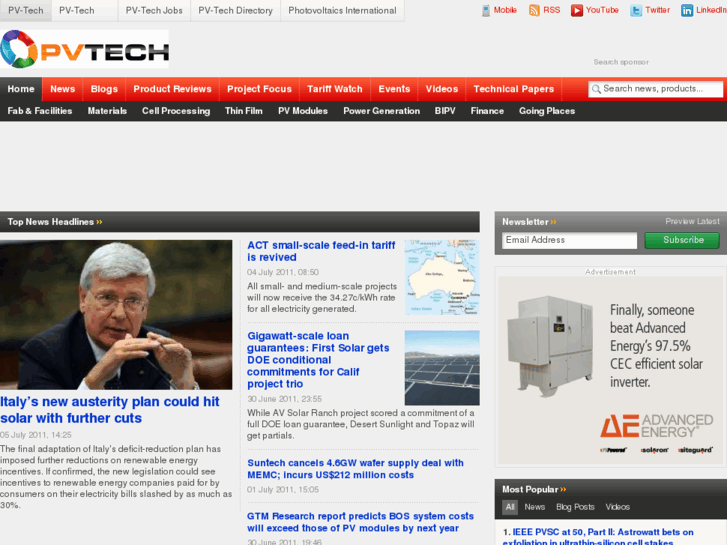Screen dimensions: 727x545
Task: Click the date 04 July 2011, 08:50
Action: 283,272
